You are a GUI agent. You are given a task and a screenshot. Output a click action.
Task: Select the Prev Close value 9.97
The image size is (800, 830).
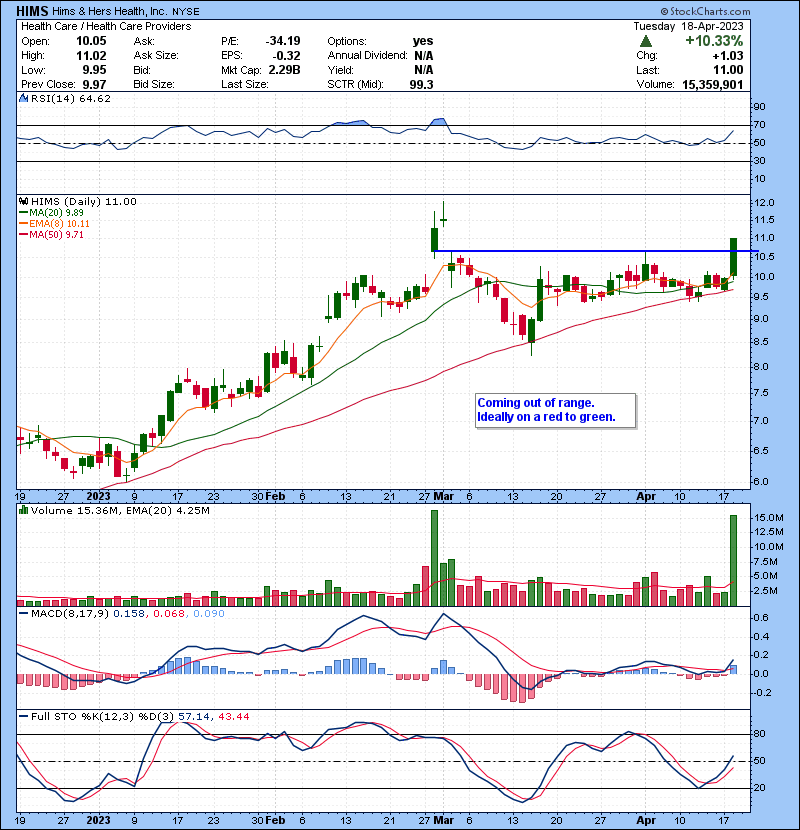point(94,85)
